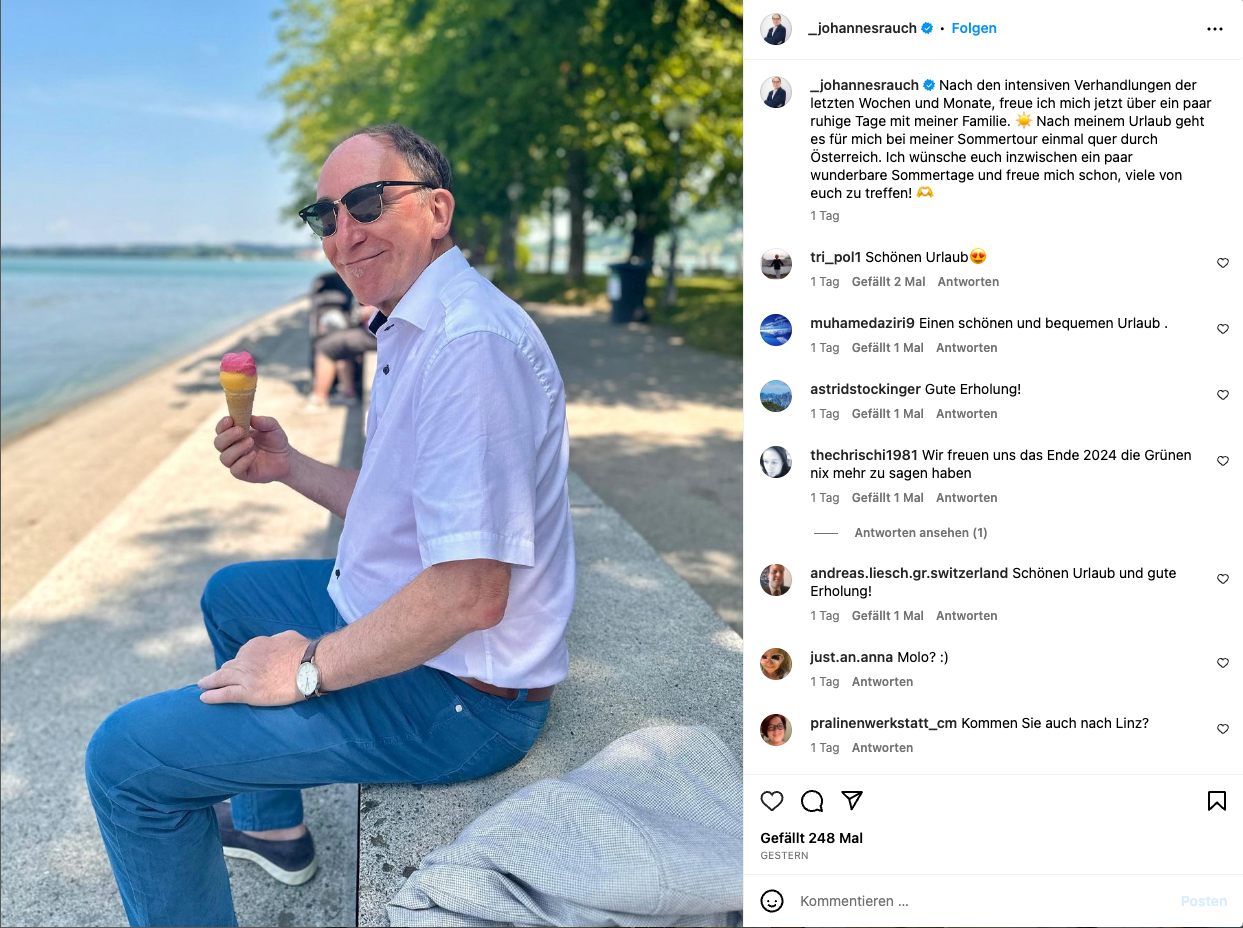The width and height of the screenshot is (1243, 928).
Task: Share the post using the paper plane icon
Action: tap(852, 801)
